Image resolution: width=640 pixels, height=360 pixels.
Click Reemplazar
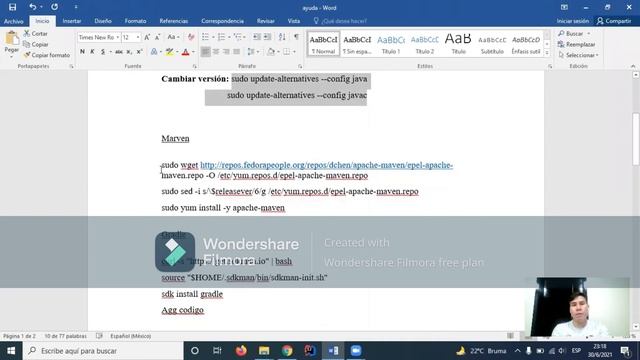tap(576, 44)
